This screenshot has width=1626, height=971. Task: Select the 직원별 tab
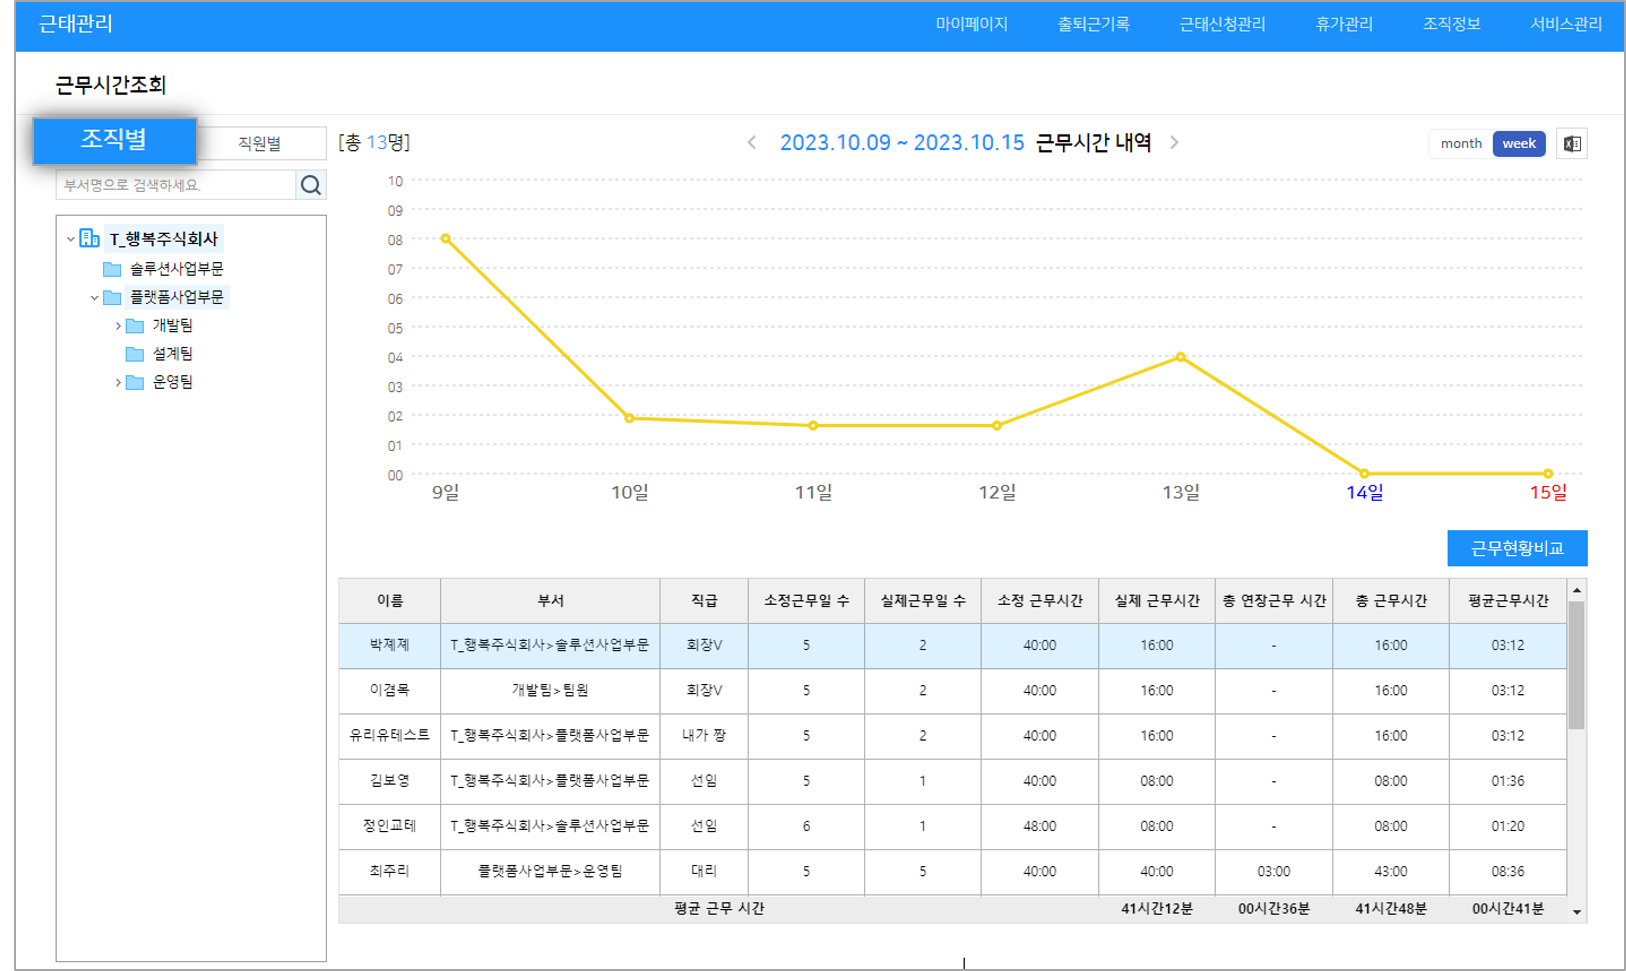259,144
